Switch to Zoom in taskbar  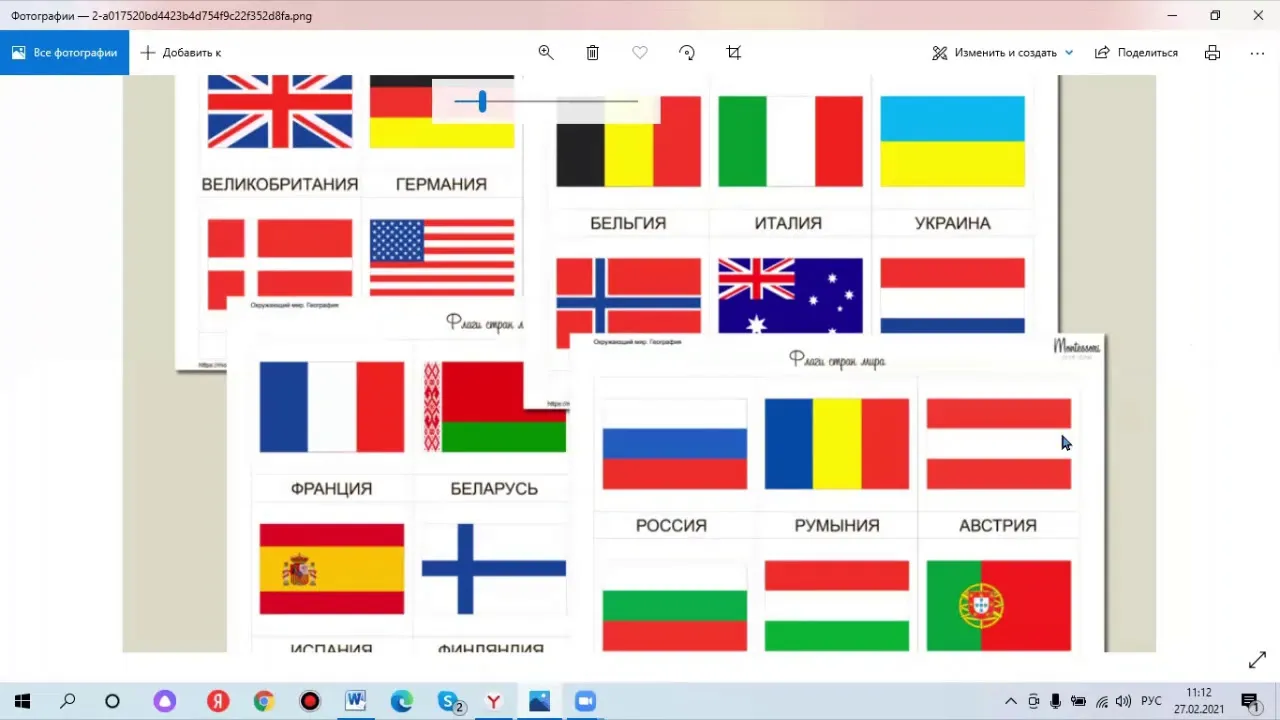pyautogui.click(x=586, y=702)
